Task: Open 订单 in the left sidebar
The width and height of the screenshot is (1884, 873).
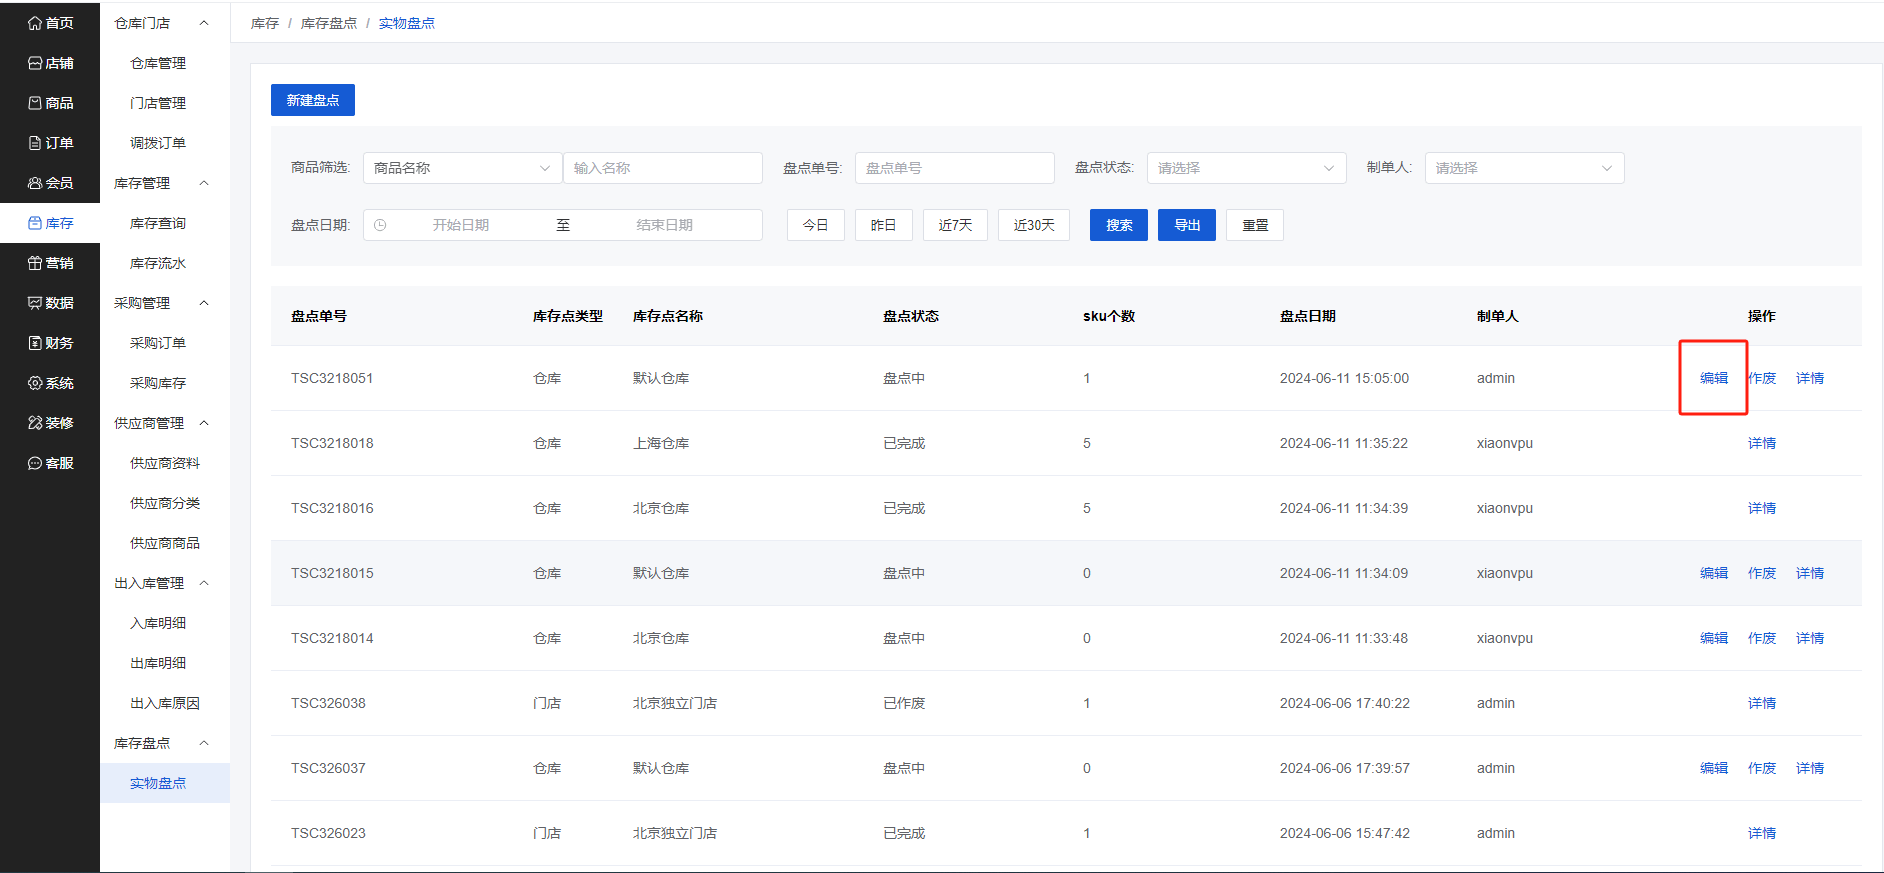Action: (x=50, y=143)
